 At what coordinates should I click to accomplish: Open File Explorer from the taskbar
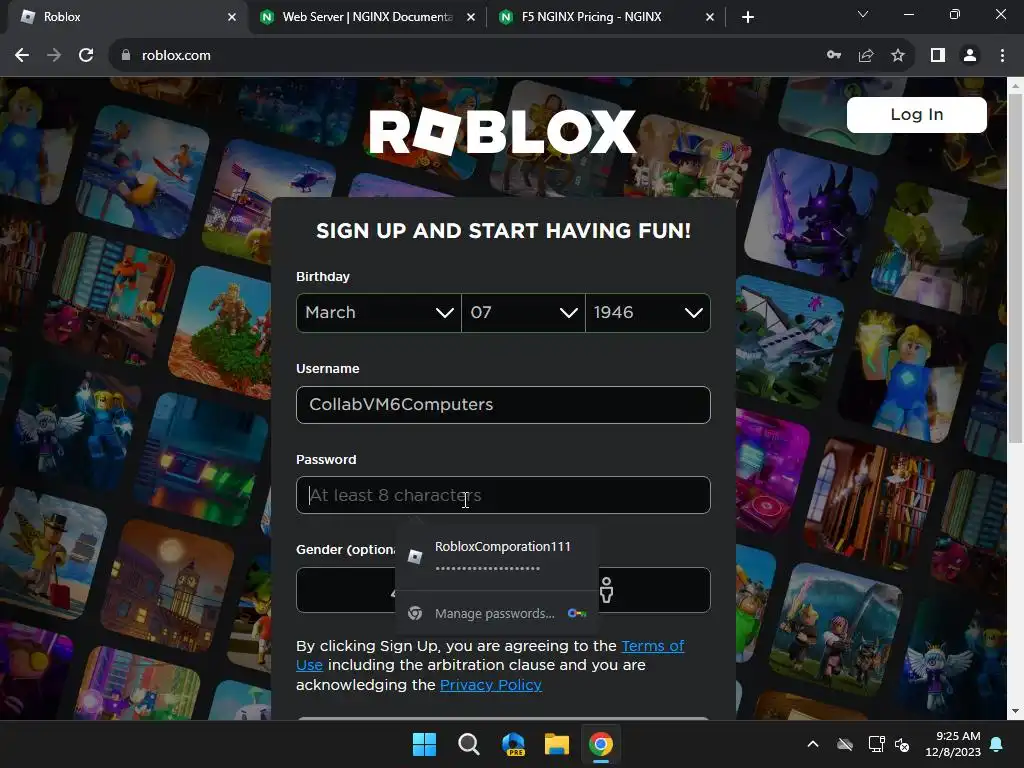coord(557,744)
